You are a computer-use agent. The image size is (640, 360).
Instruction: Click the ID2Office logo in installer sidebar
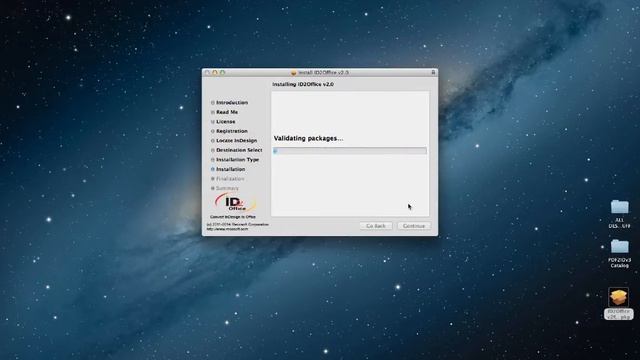pyautogui.click(x=235, y=203)
